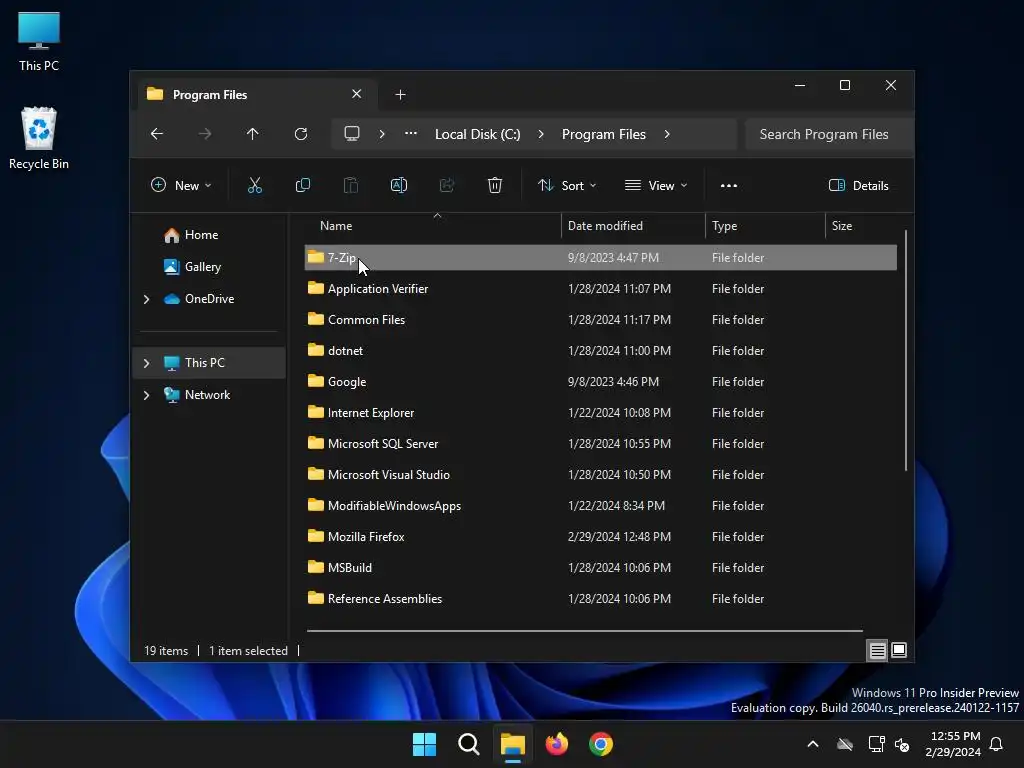Viewport: 1024px width, 768px height.
Task: Refresh the Program Files folder view
Action: (300, 134)
